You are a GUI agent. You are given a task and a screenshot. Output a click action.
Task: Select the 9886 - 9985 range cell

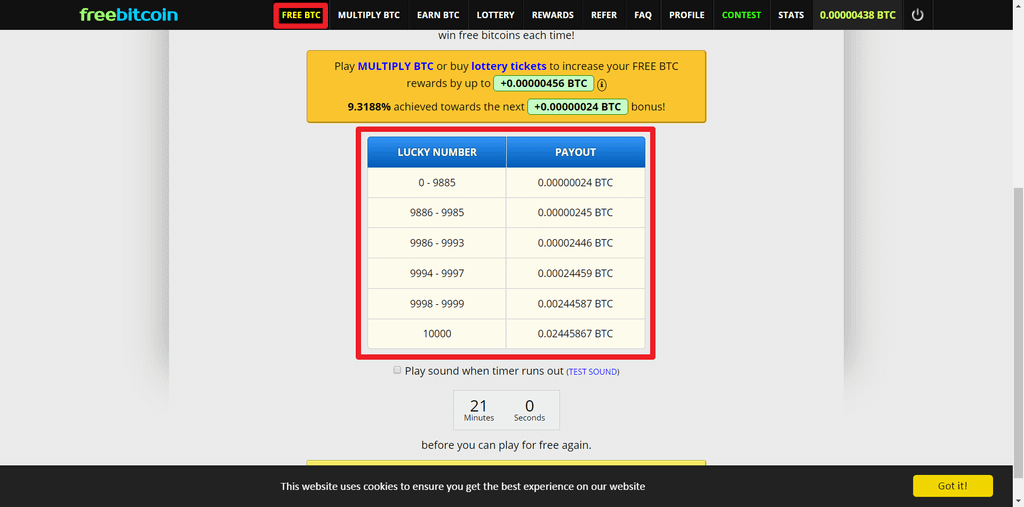[437, 213]
